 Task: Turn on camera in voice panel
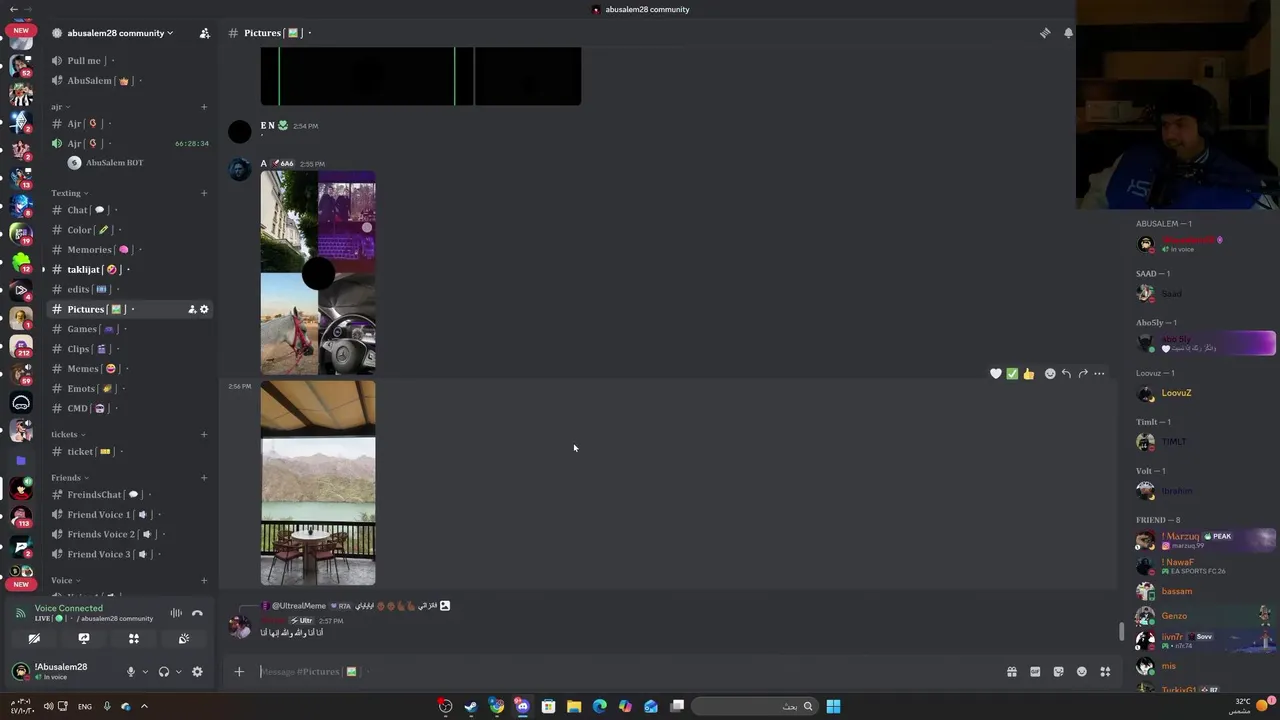(34, 638)
